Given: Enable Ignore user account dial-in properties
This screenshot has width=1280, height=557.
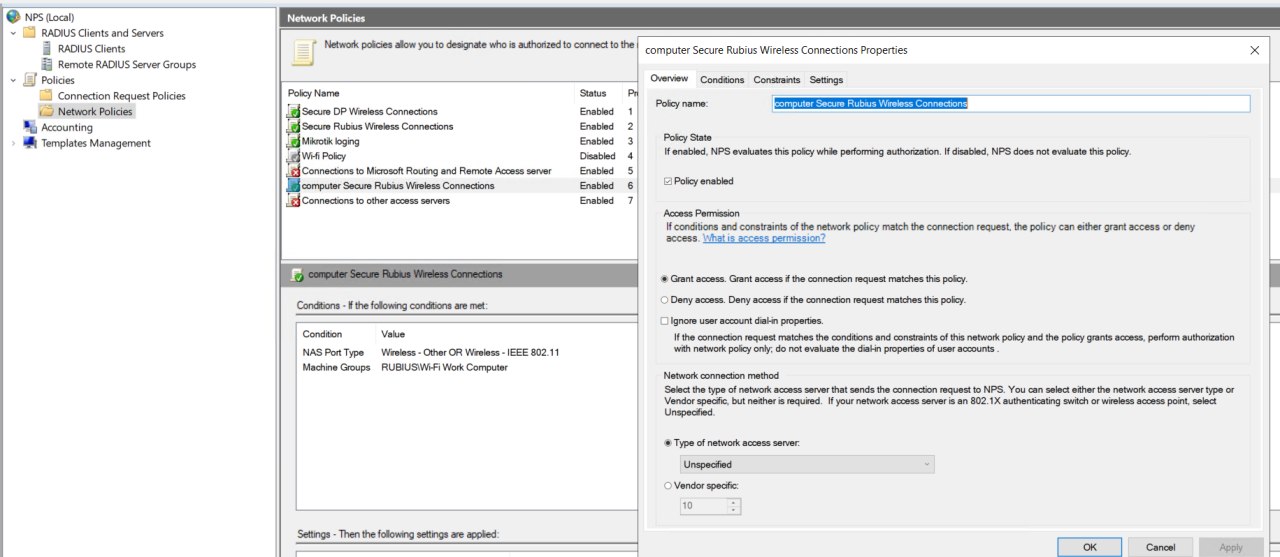Looking at the screenshot, I should click(x=665, y=321).
